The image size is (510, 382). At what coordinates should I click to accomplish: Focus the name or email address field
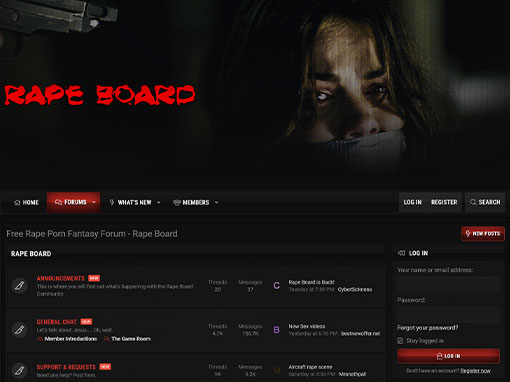pos(448,285)
